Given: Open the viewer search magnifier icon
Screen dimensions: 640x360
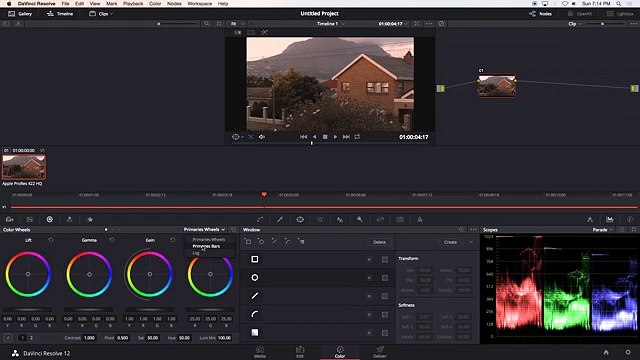Looking at the screenshot, I should [x=207, y=24].
